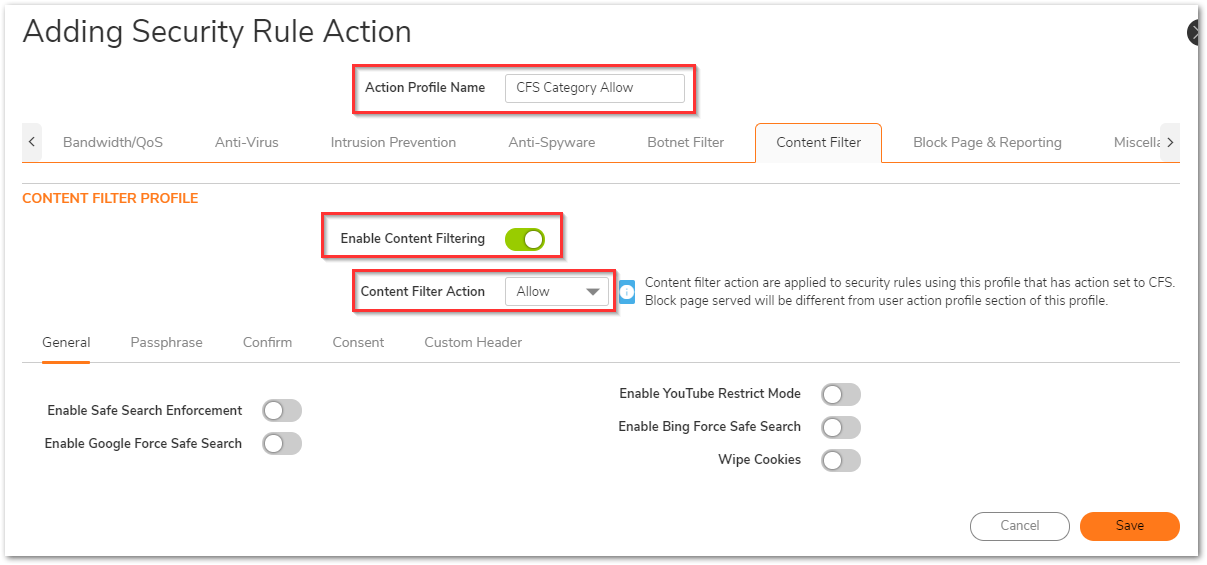Switch to the Anti-Virus tab

[x=247, y=143]
